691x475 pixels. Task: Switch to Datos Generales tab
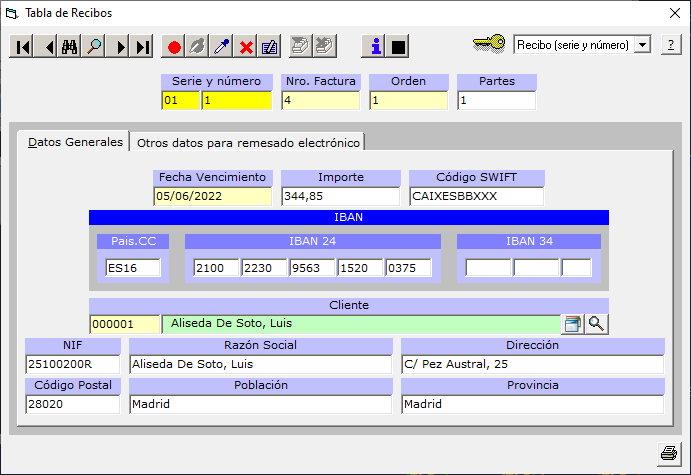(75, 142)
